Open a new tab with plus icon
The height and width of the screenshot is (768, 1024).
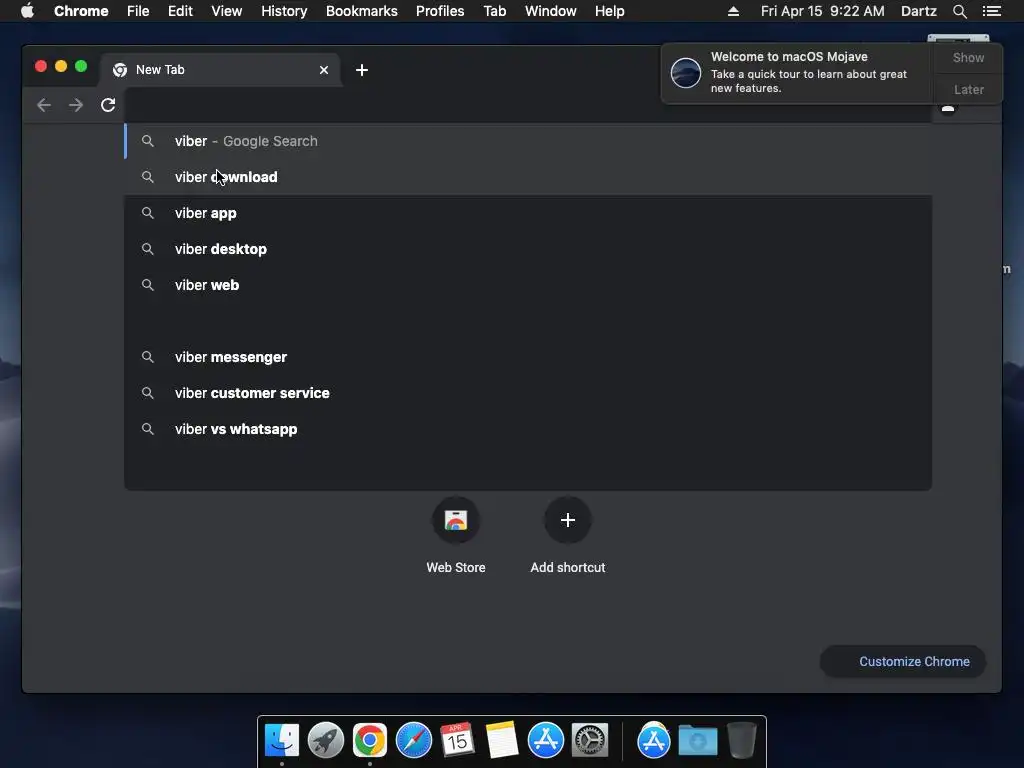click(x=362, y=70)
